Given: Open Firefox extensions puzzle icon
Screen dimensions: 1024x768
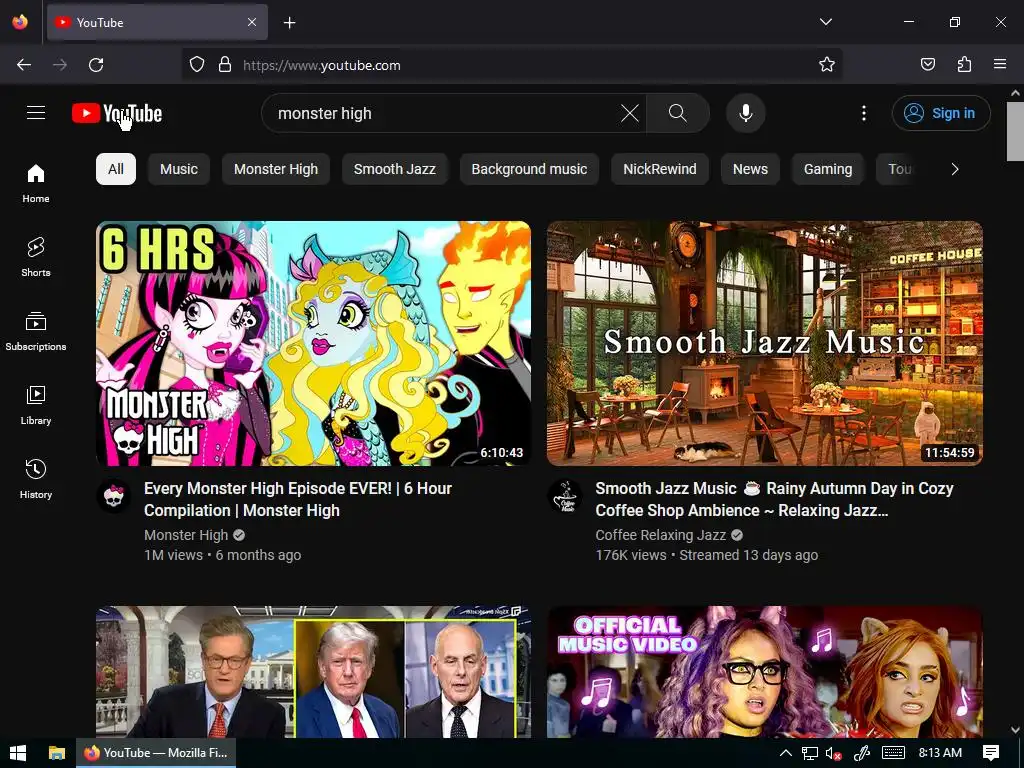Looking at the screenshot, I should pos(964,65).
